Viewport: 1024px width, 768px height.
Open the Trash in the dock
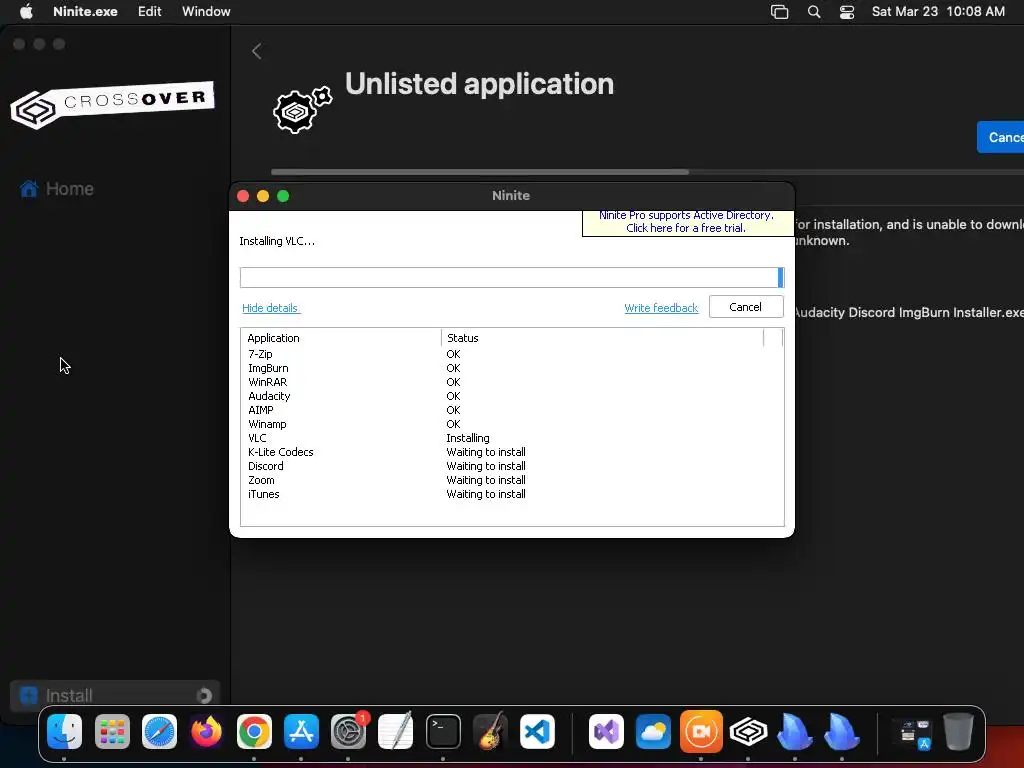click(x=958, y=731)
